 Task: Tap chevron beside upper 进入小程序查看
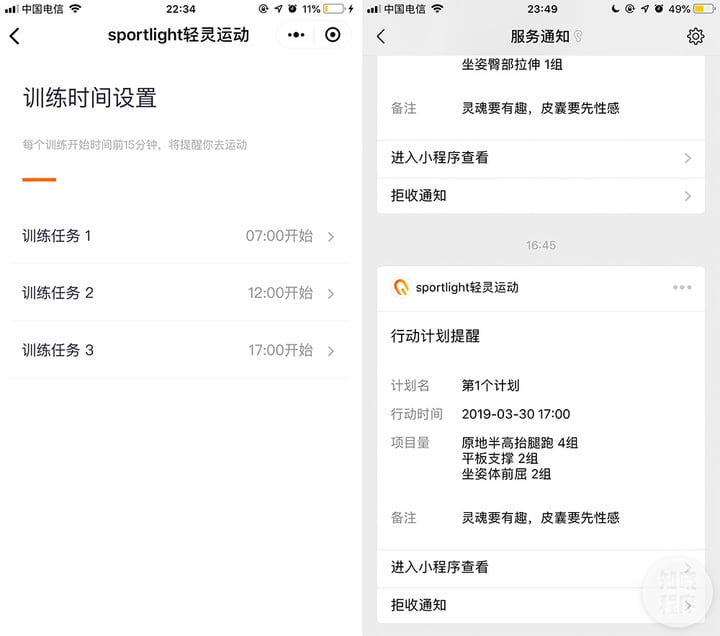[x=687, y=158]
